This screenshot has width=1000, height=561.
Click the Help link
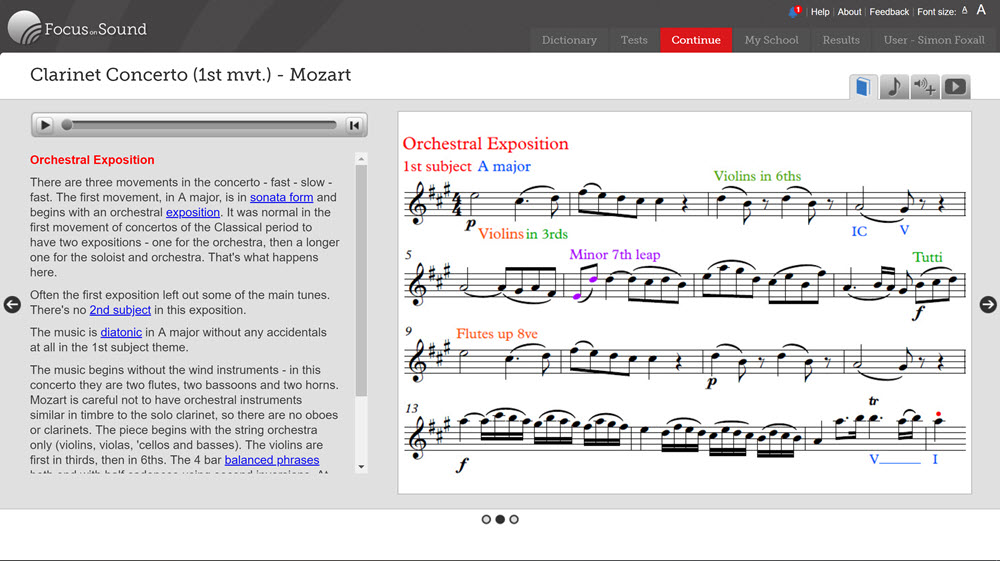pyautogui.click(x=820, y=11)
